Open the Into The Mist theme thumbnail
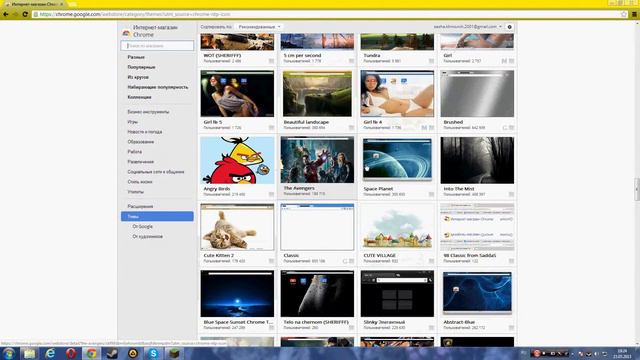This screenshot has width=640, height=360. (x=477, y=160)
